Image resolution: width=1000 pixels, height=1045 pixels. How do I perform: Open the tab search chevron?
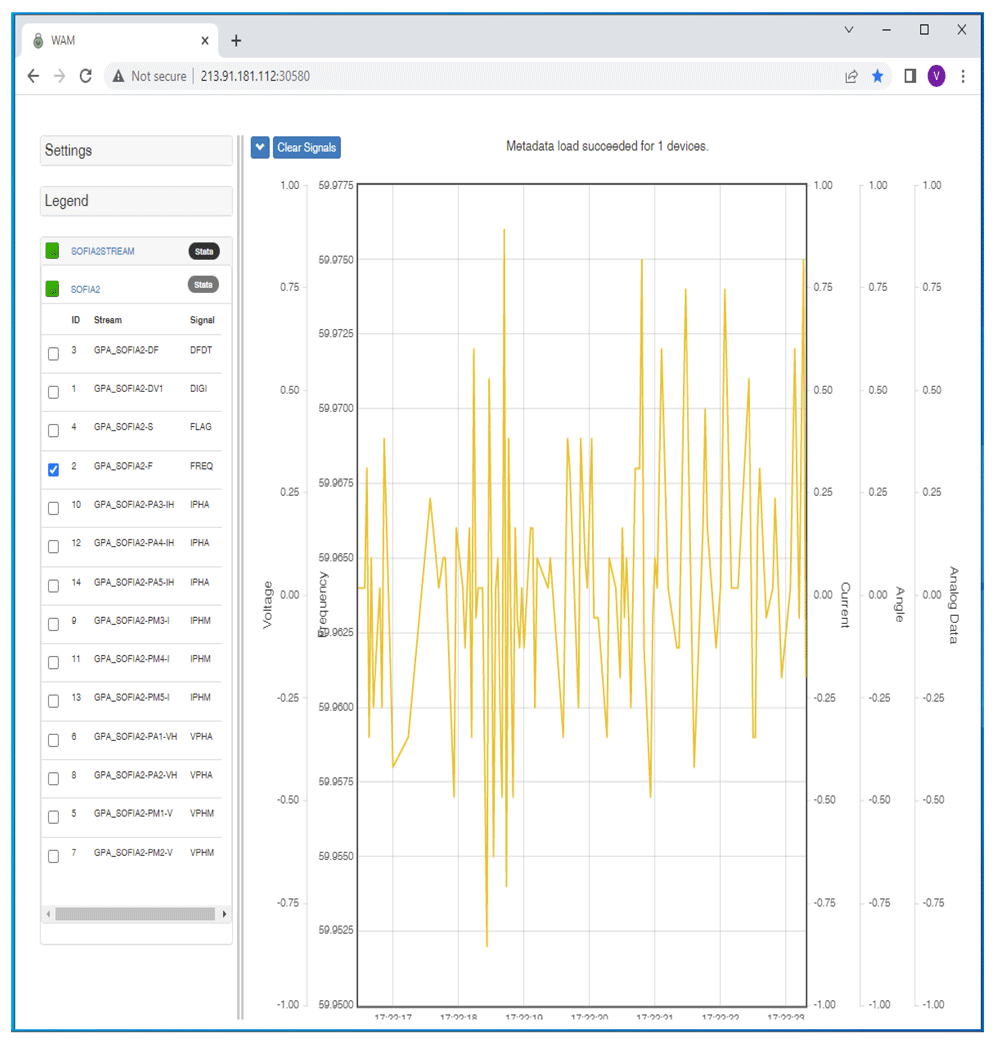[x=849, y=29]
